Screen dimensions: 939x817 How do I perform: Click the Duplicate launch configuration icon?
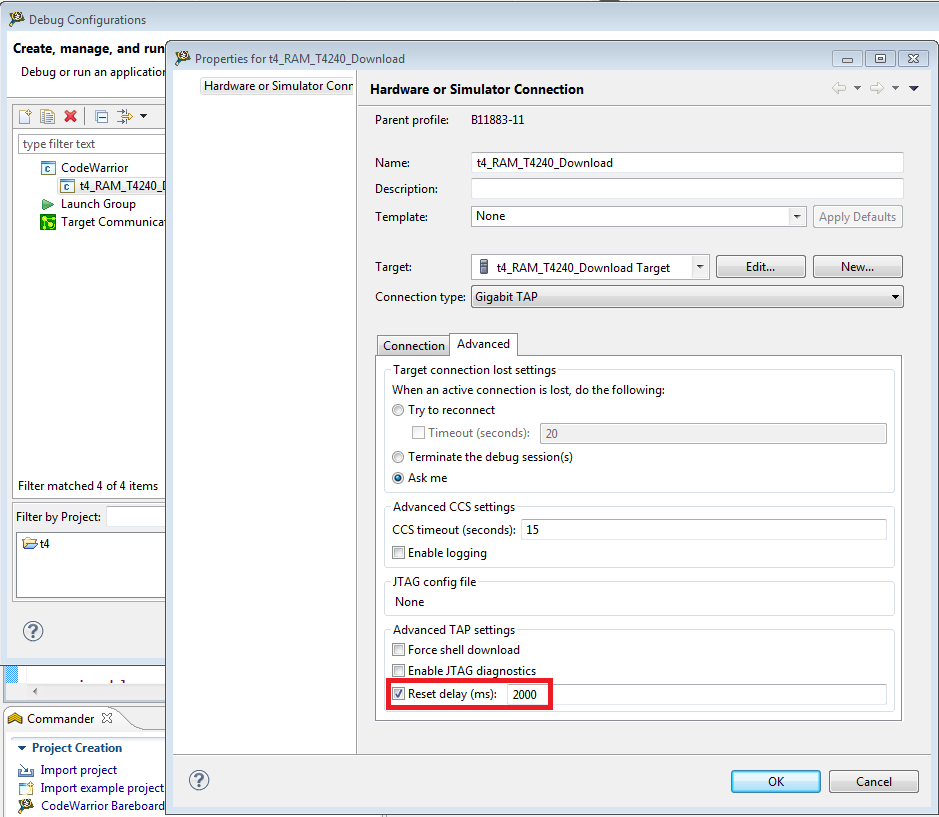[47, 116]
